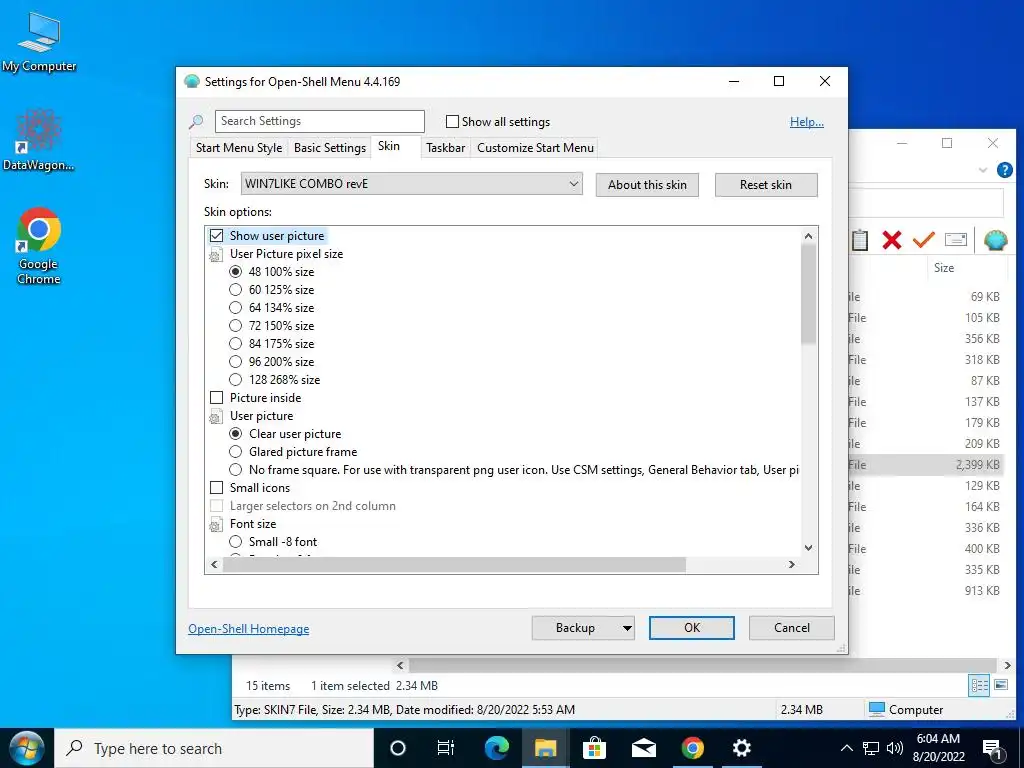This screenshot has height=768, width=1024.
Task: Open Mail app from taskbar
Action: pyautogui.click(x=643, y=748)
